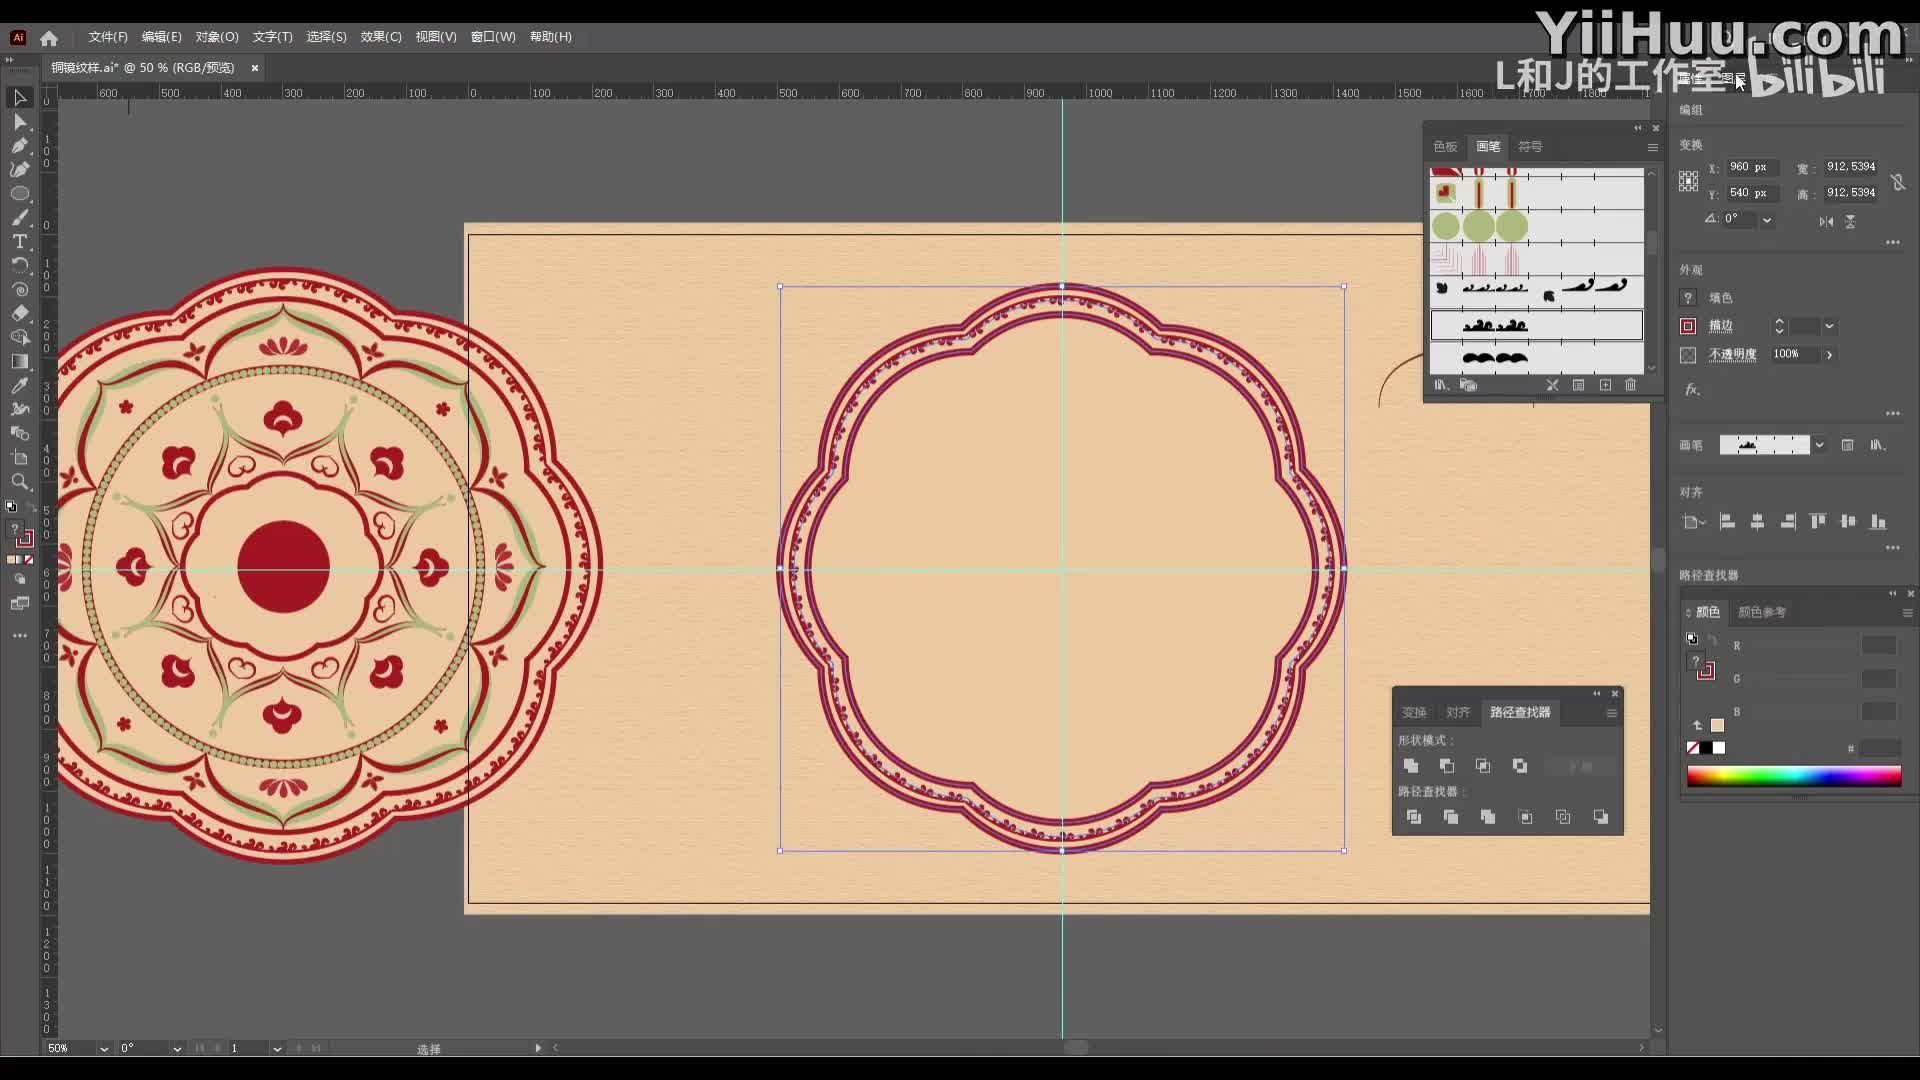The width and height of the screenshot is (1920, 1080).
Task: Select the Selection tool in the toolbar
Action: (x=20, y=97)
